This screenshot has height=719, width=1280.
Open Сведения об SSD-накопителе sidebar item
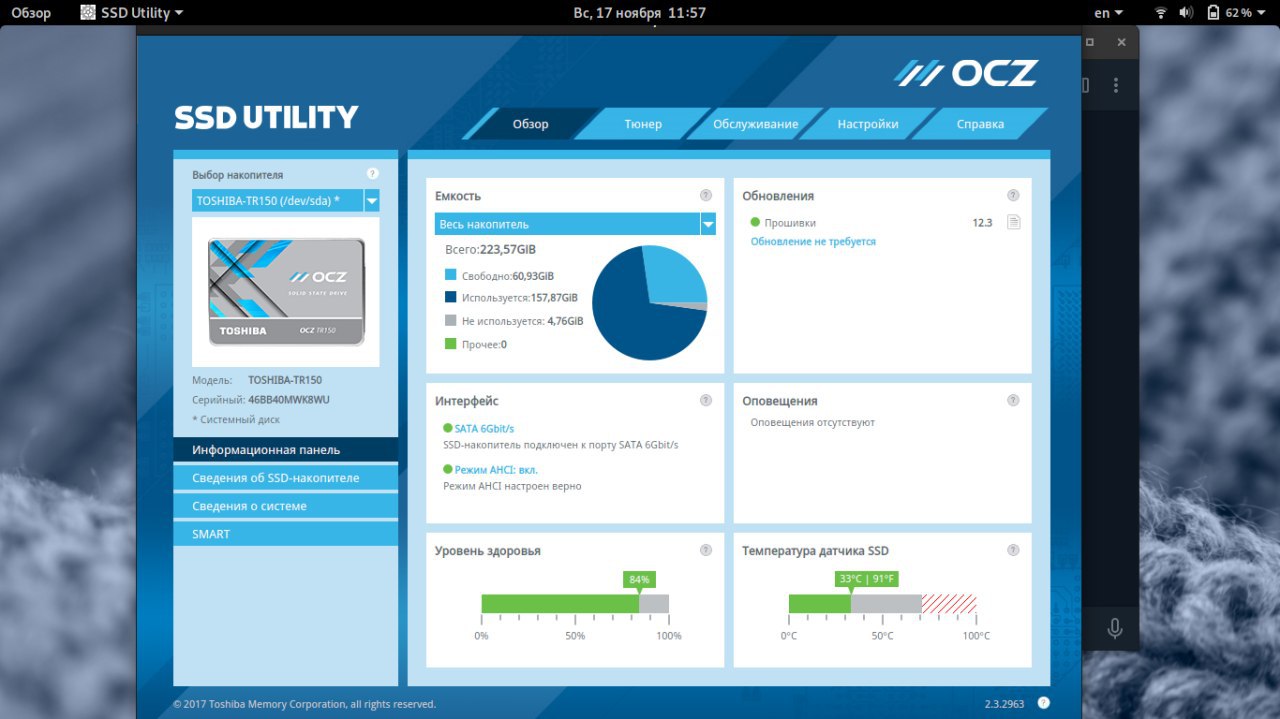(285, 478)
